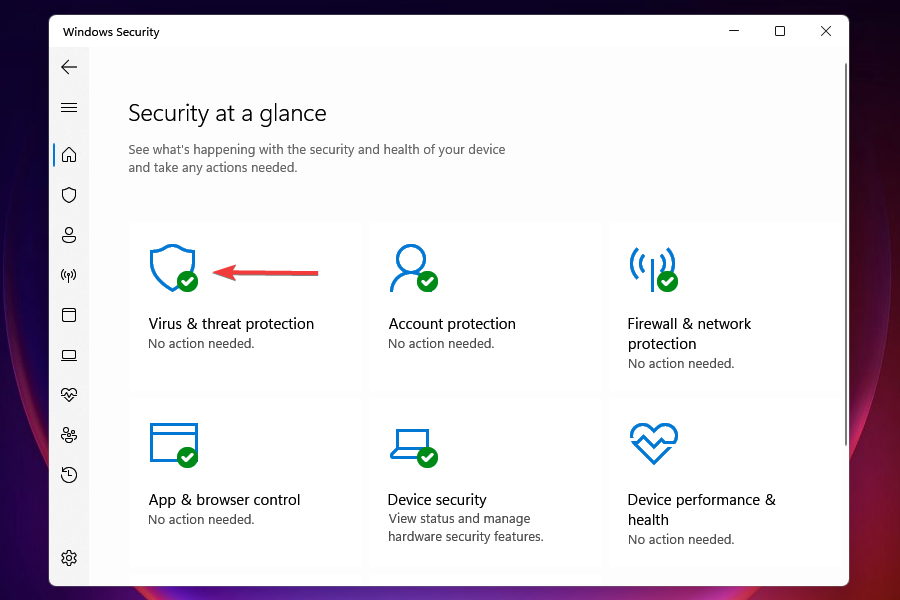Screen dimensions: 900x600
Task: Open the Firewall & network sidebar icon
Action: point(69,275)
